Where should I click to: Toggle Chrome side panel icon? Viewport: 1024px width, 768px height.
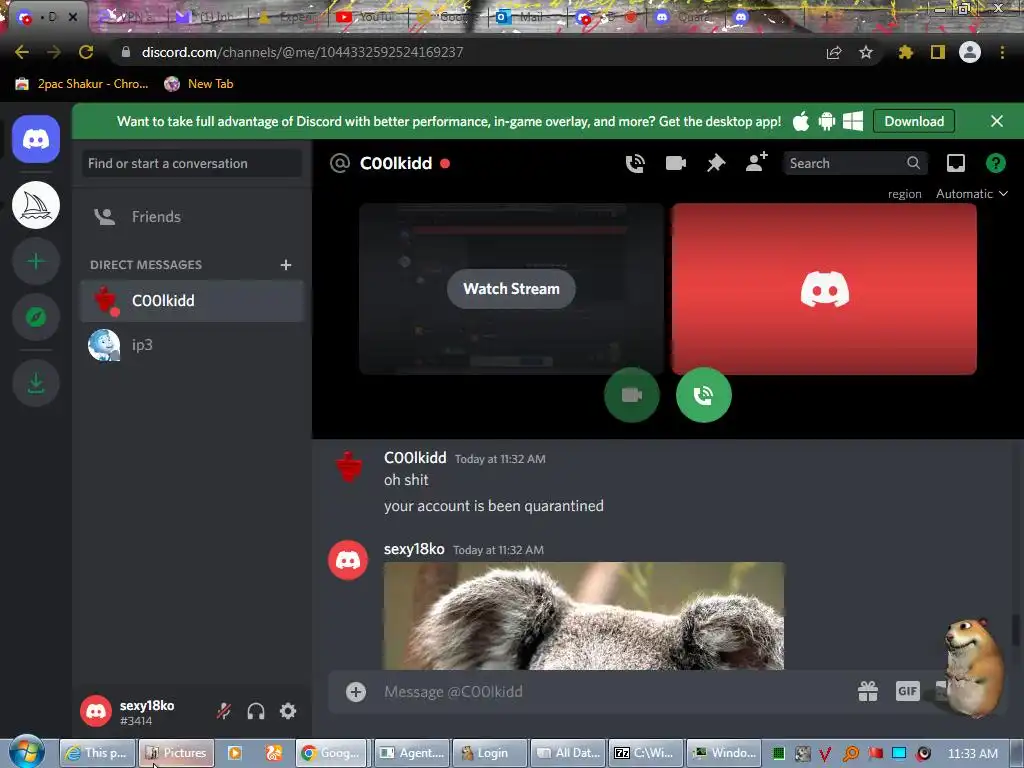tap(938, 52)
